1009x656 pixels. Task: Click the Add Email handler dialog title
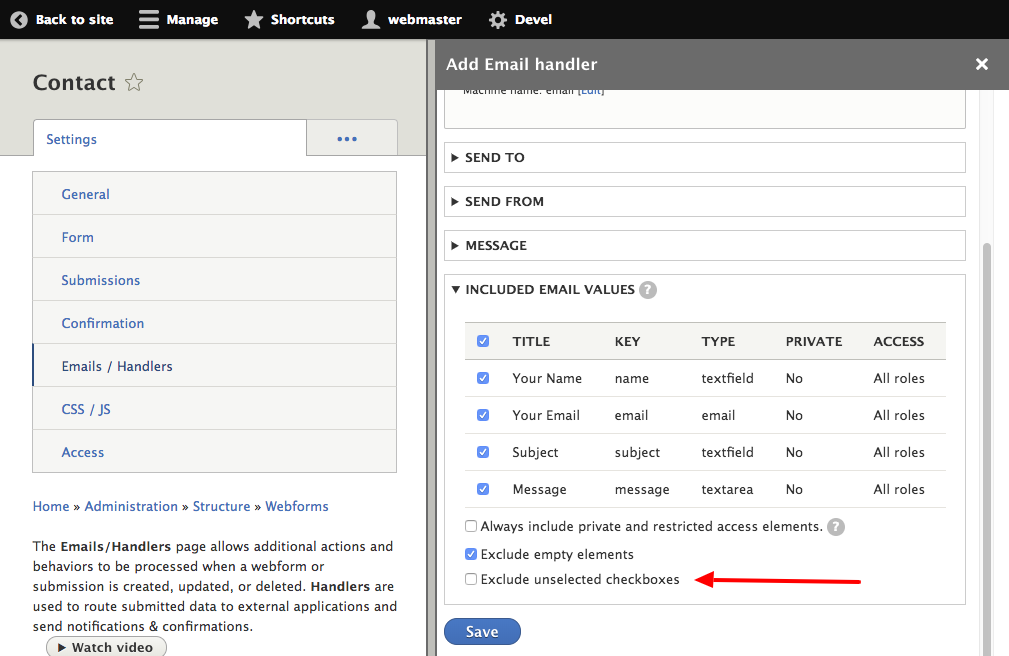(x=521, y=64)
